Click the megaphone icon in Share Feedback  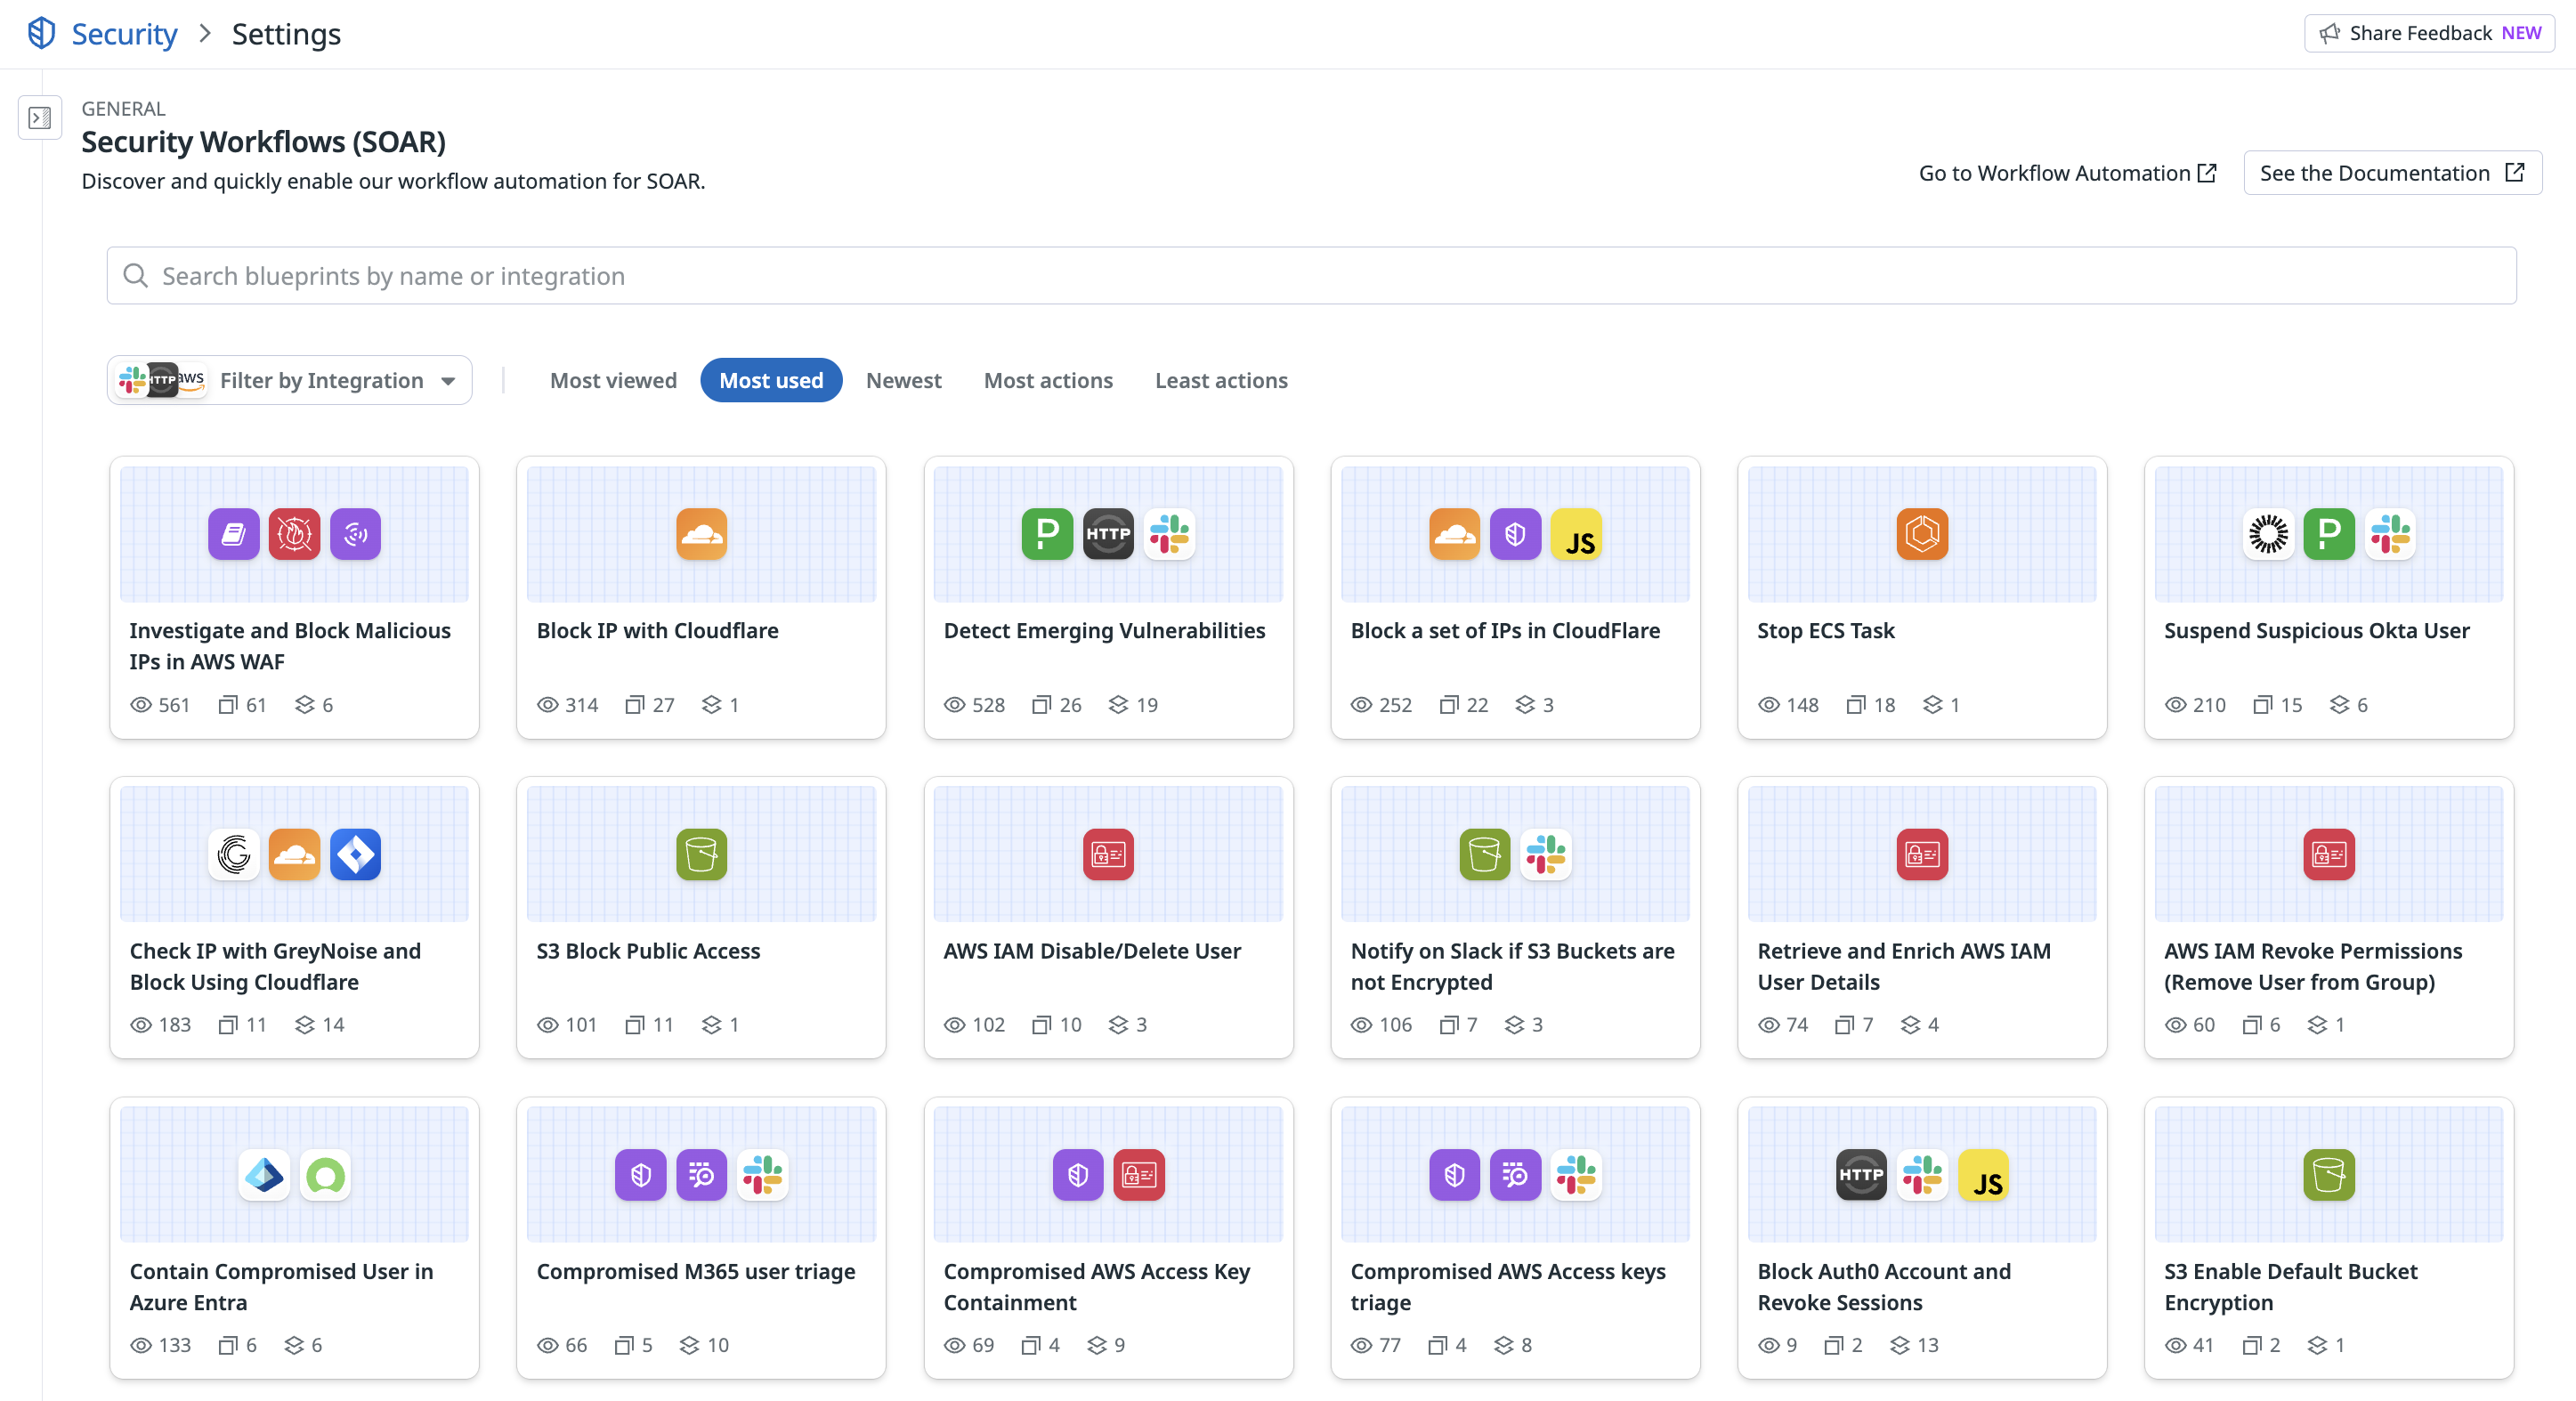(2330, 33)
